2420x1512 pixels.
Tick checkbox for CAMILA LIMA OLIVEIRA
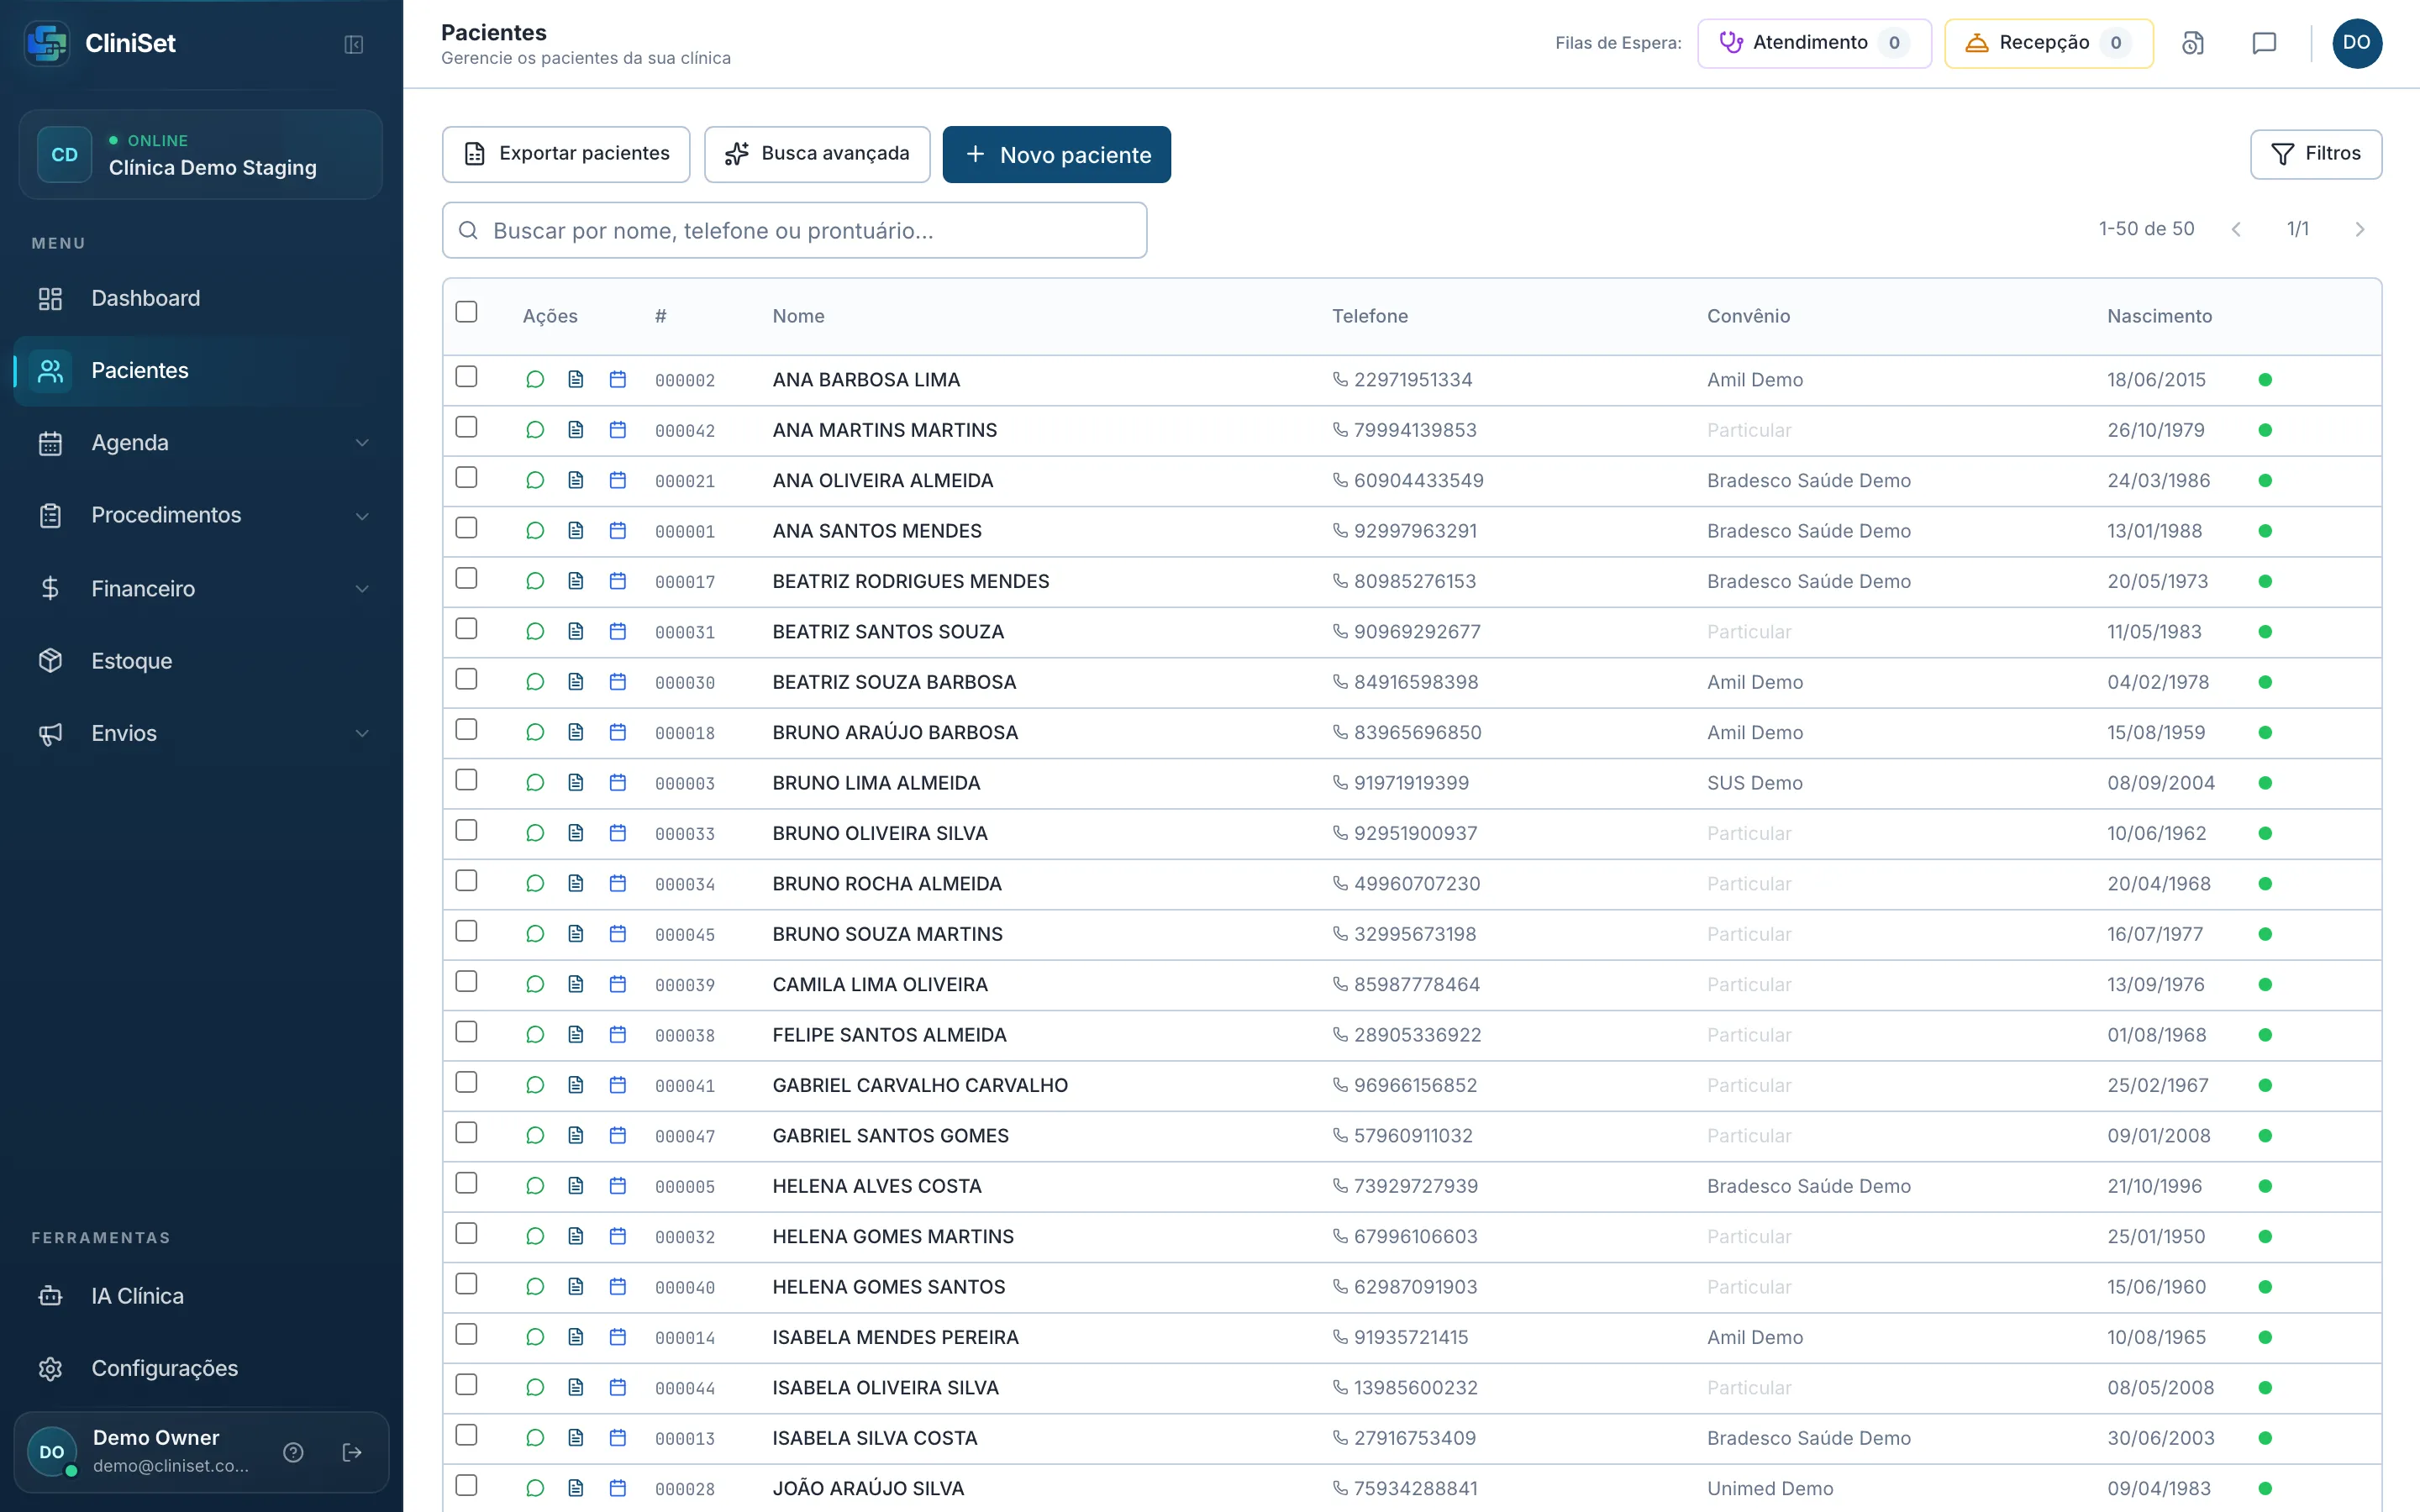466,982
